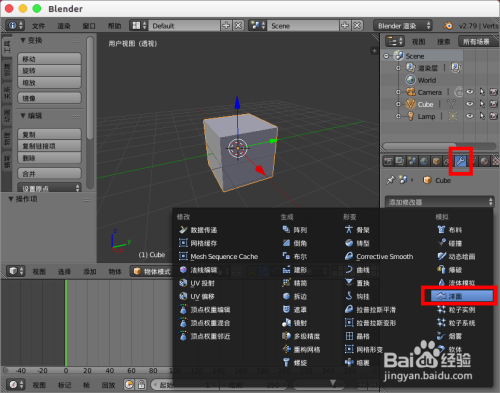
Task: Click the 缩放 Scale button
Action: coord(49,82)
